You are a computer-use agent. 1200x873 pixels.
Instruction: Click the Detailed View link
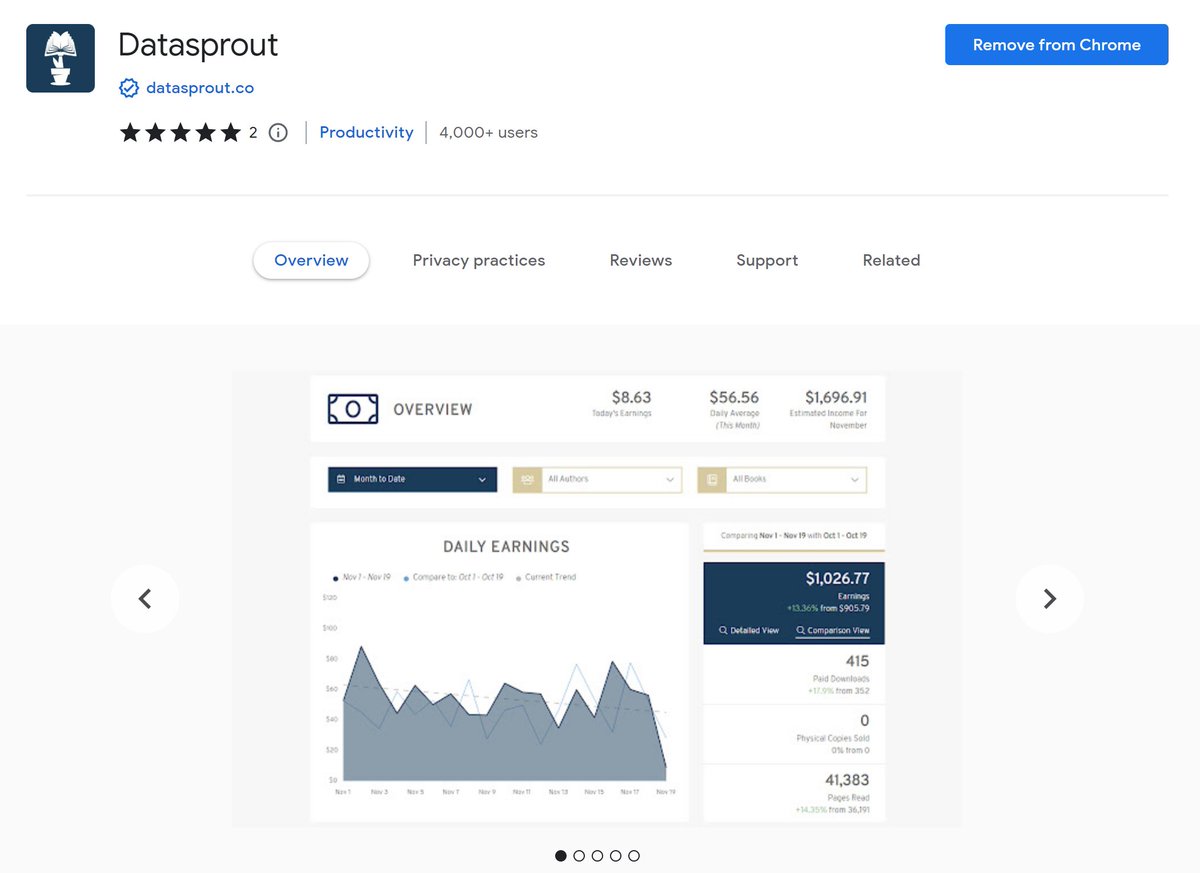point(749,631)
